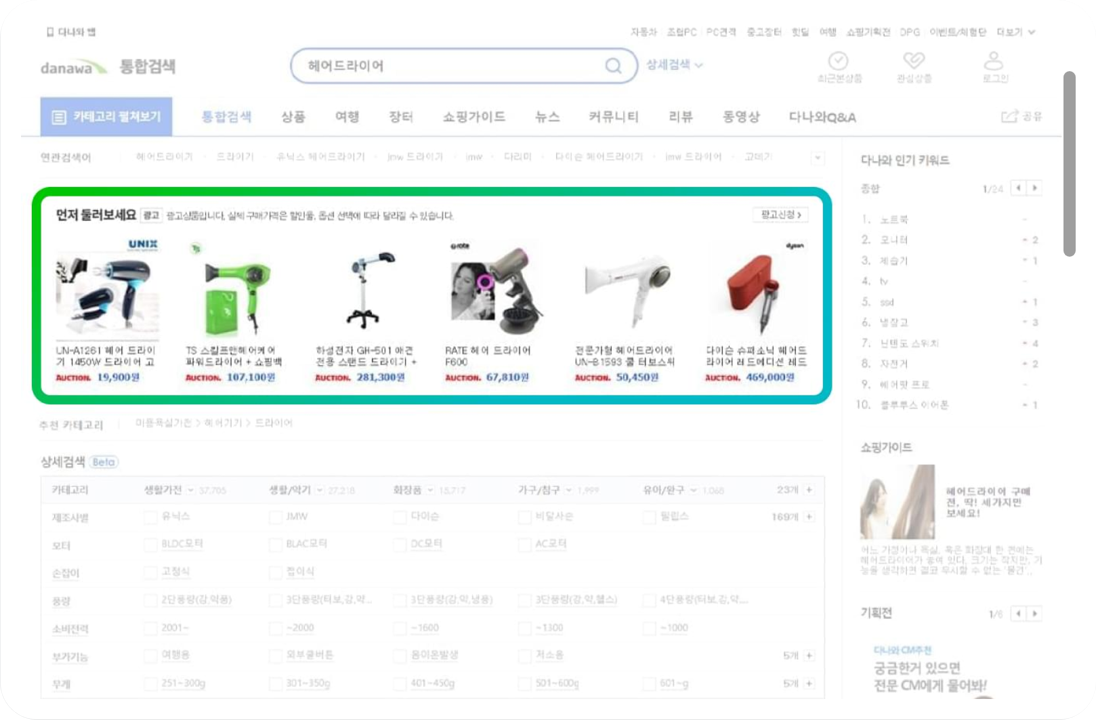Screen dimensions: 1096x720
Task: Open the 동영상 tab
Action: pyautogui.click(x=741, y=117)
